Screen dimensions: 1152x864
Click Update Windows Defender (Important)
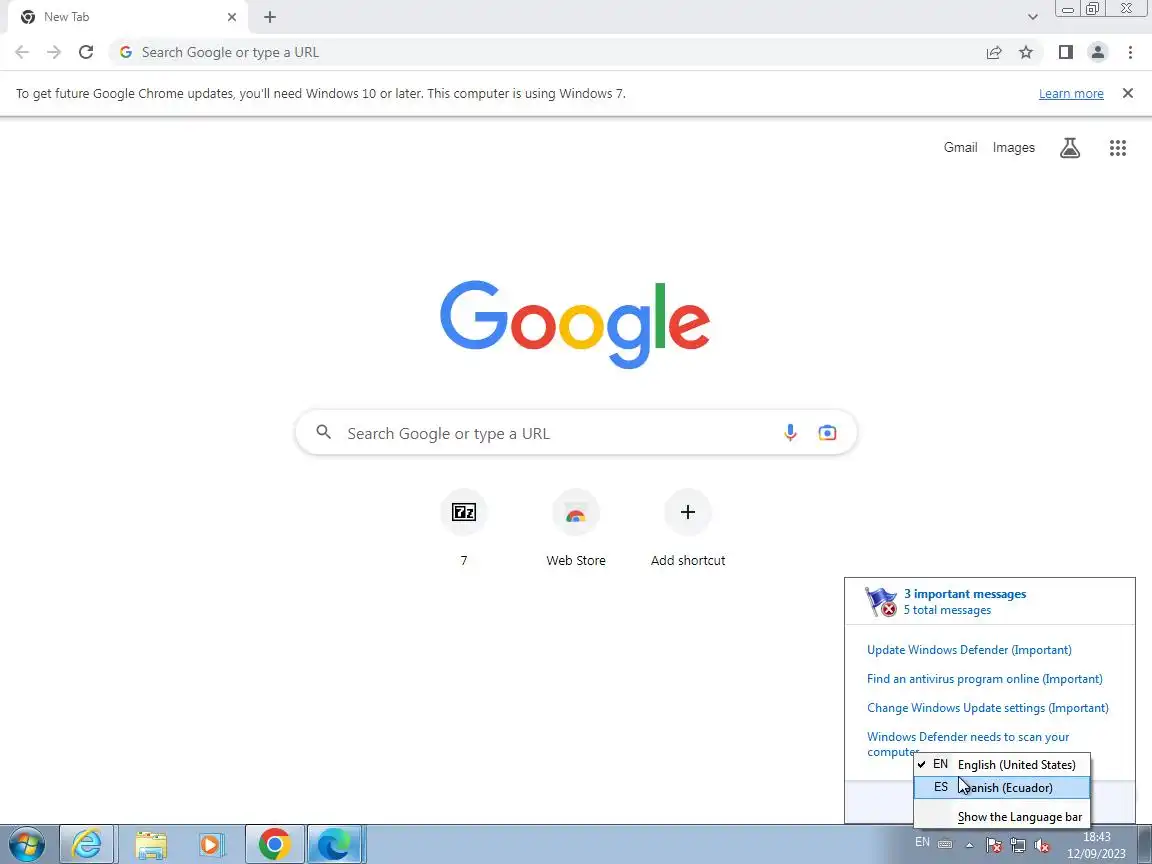point(969,649)
